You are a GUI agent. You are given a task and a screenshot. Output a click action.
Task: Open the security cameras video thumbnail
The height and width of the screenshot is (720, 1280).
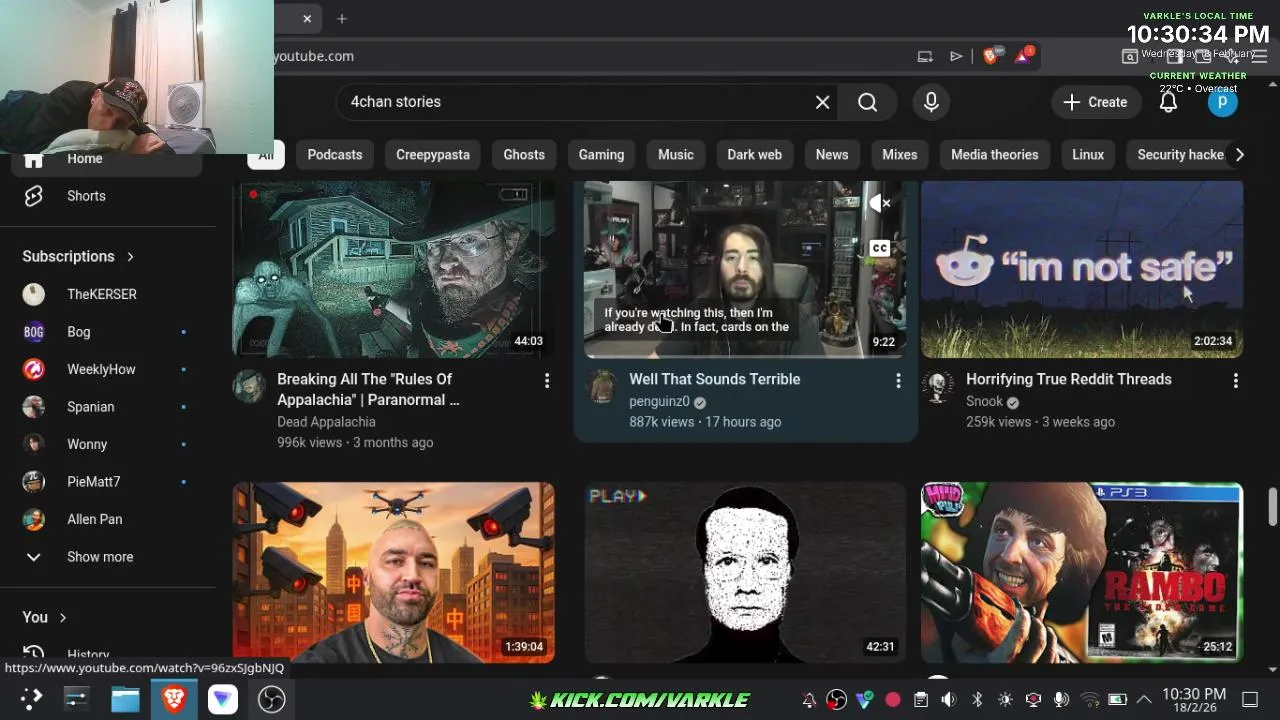click(394, 573)
